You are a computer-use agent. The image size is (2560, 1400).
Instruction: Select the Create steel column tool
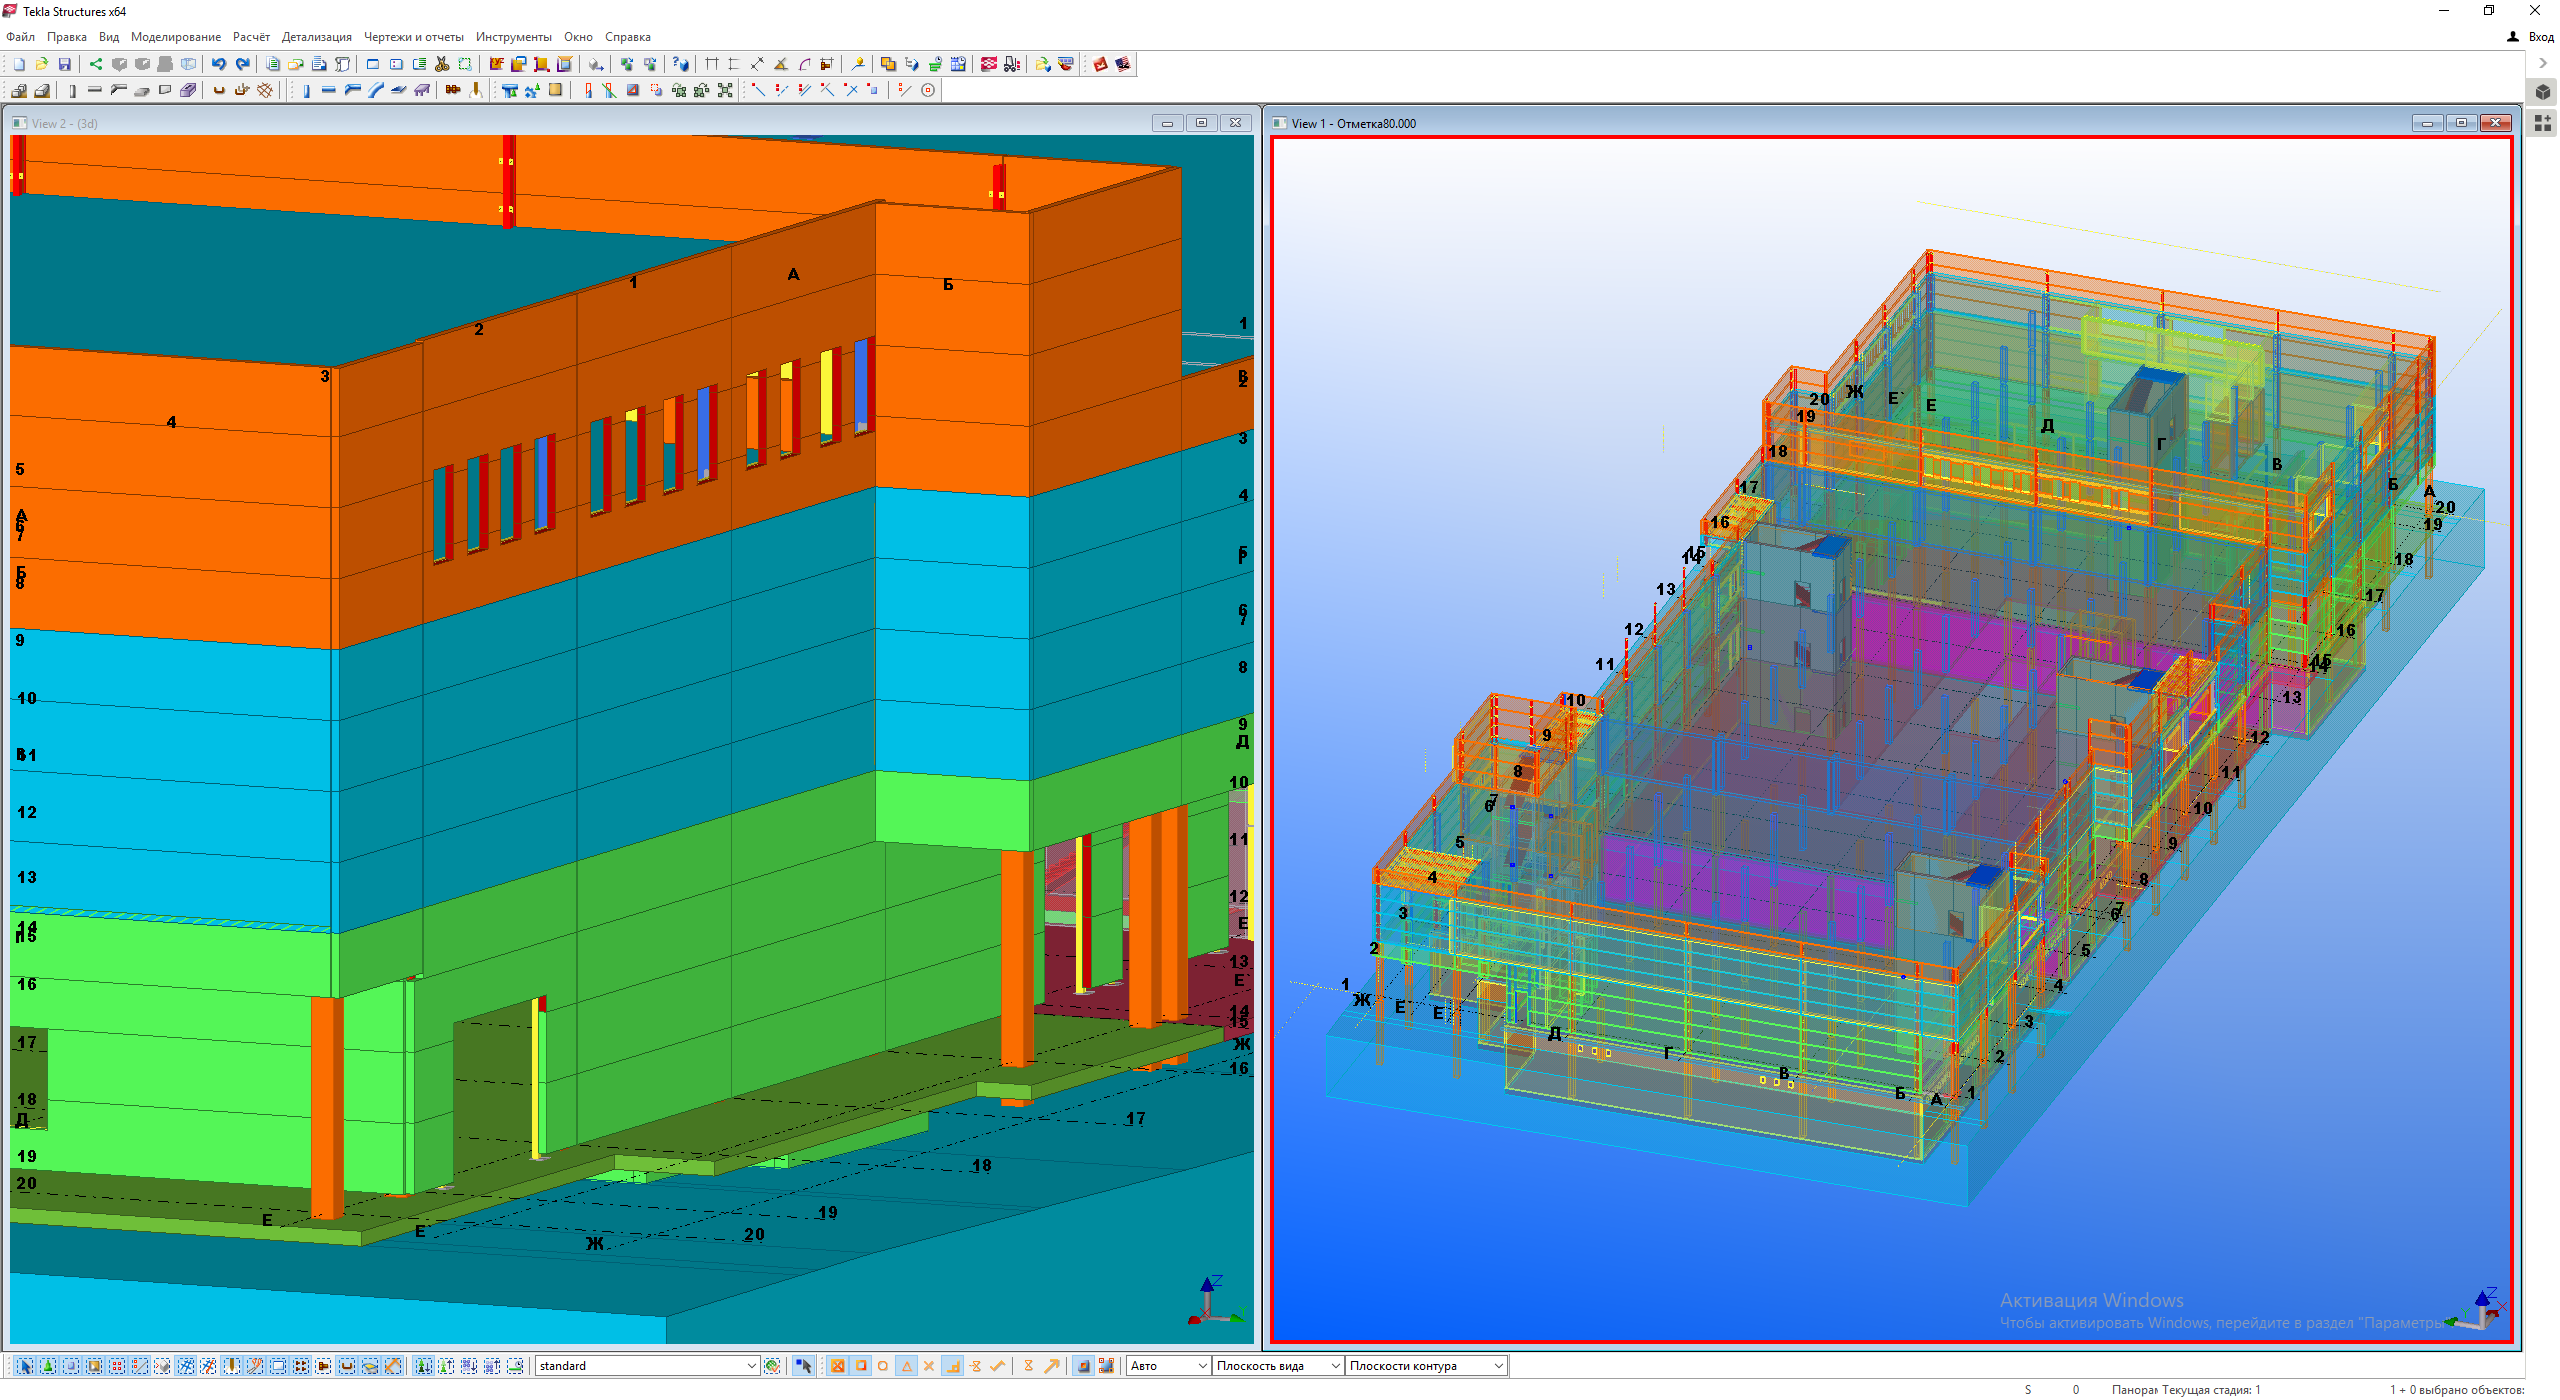point(306,90)
